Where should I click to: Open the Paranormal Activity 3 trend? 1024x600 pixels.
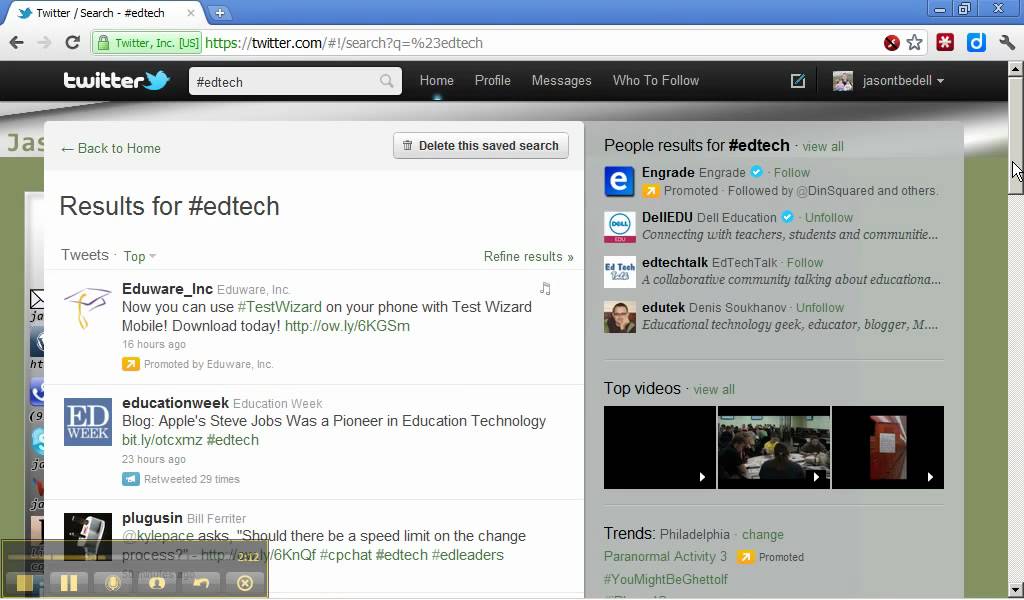point(665,556)
